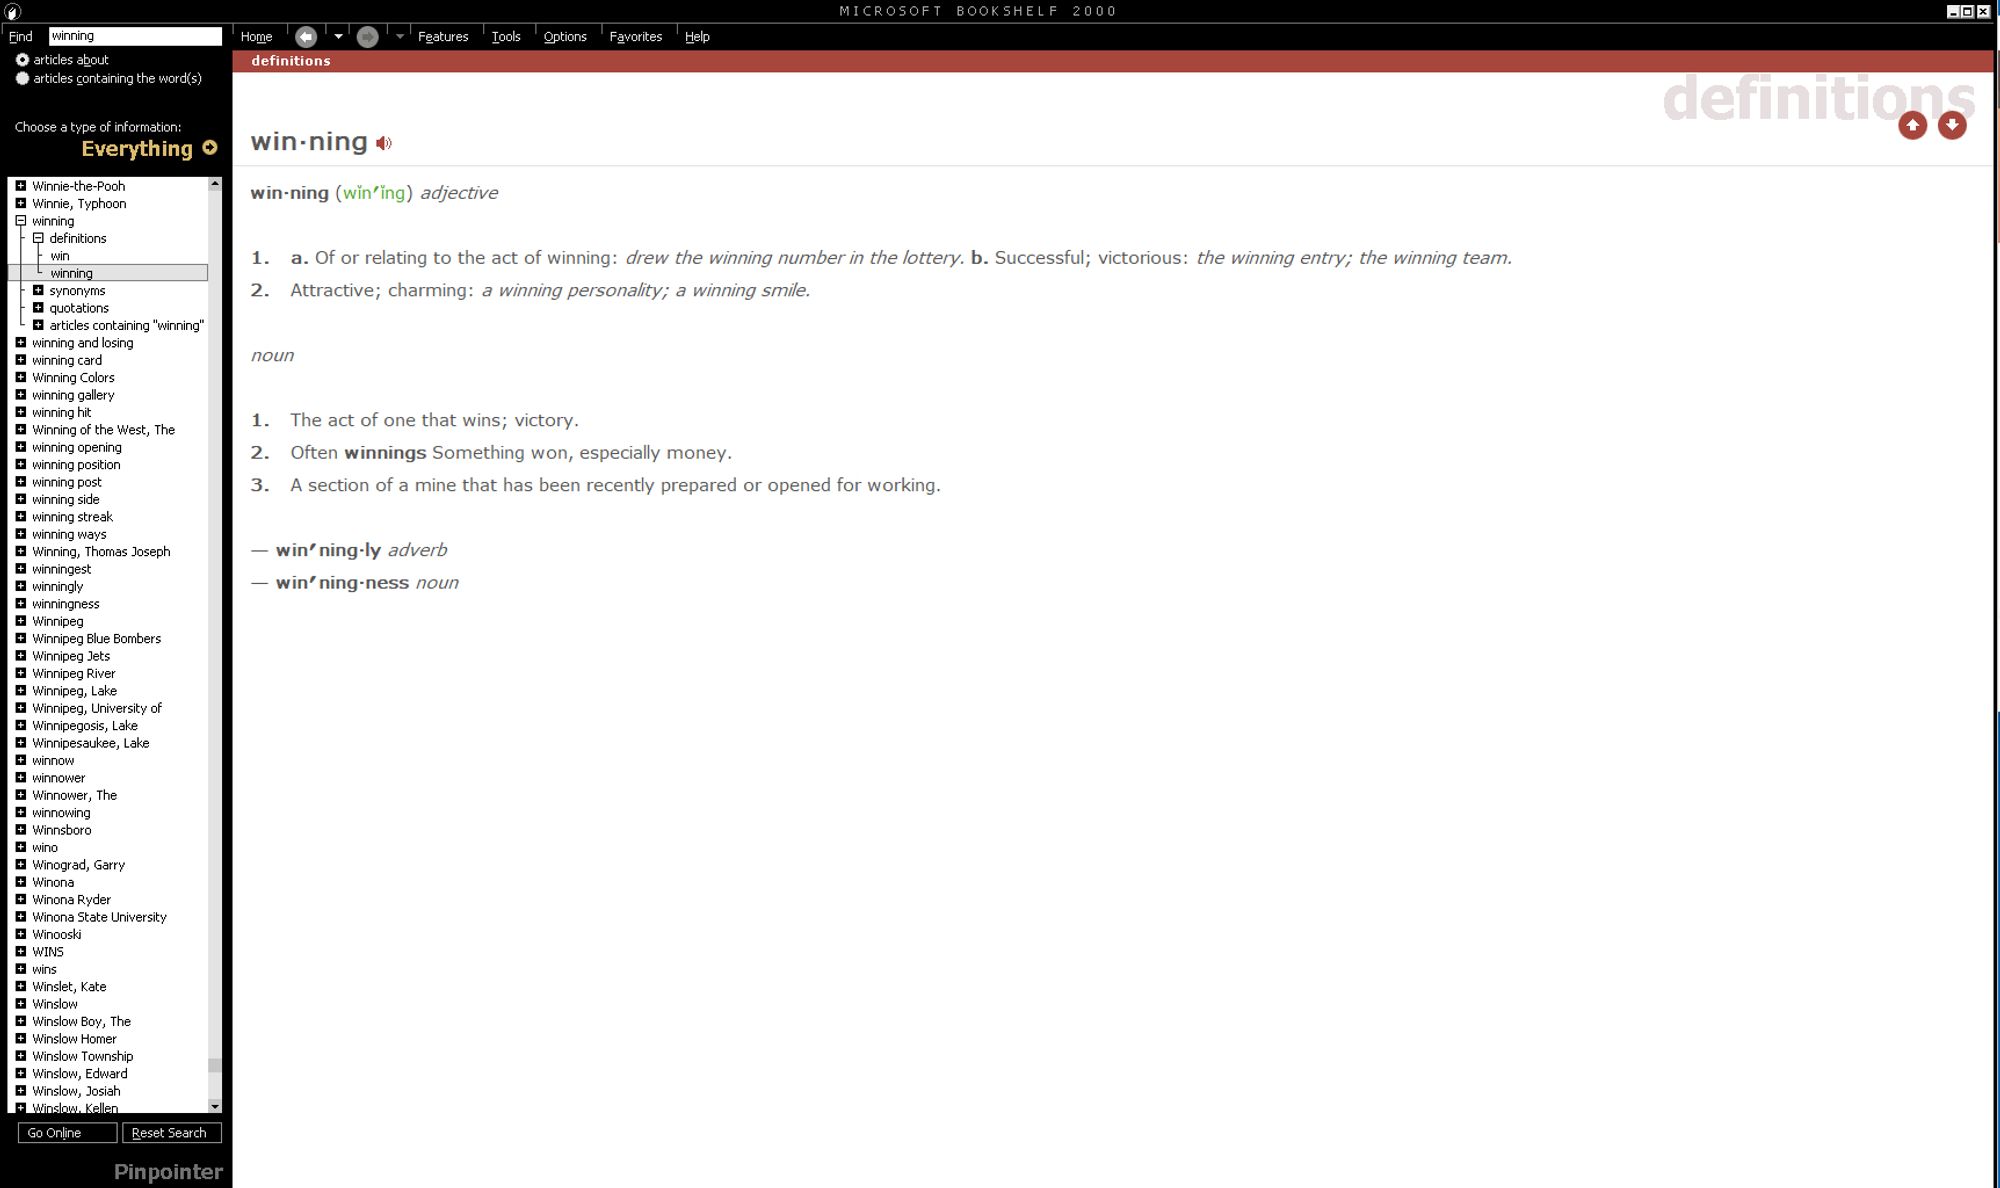Click the dropdown arrow next to back button
The image size is (2000, 1188).
point(337,35)
